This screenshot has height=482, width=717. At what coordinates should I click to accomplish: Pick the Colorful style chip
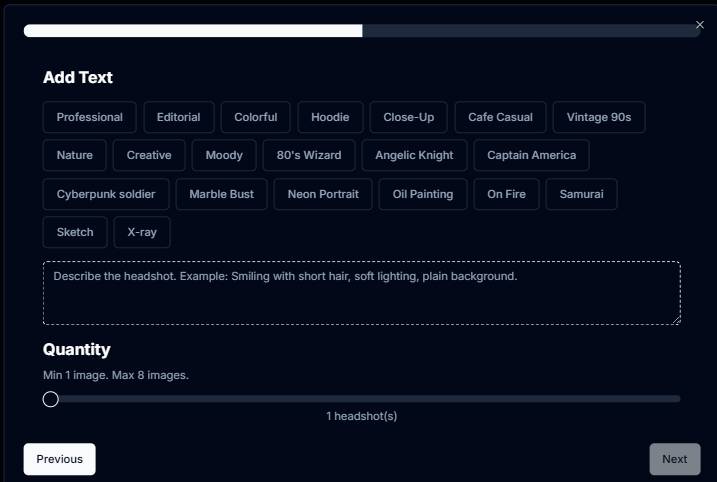tap(256, 117)
